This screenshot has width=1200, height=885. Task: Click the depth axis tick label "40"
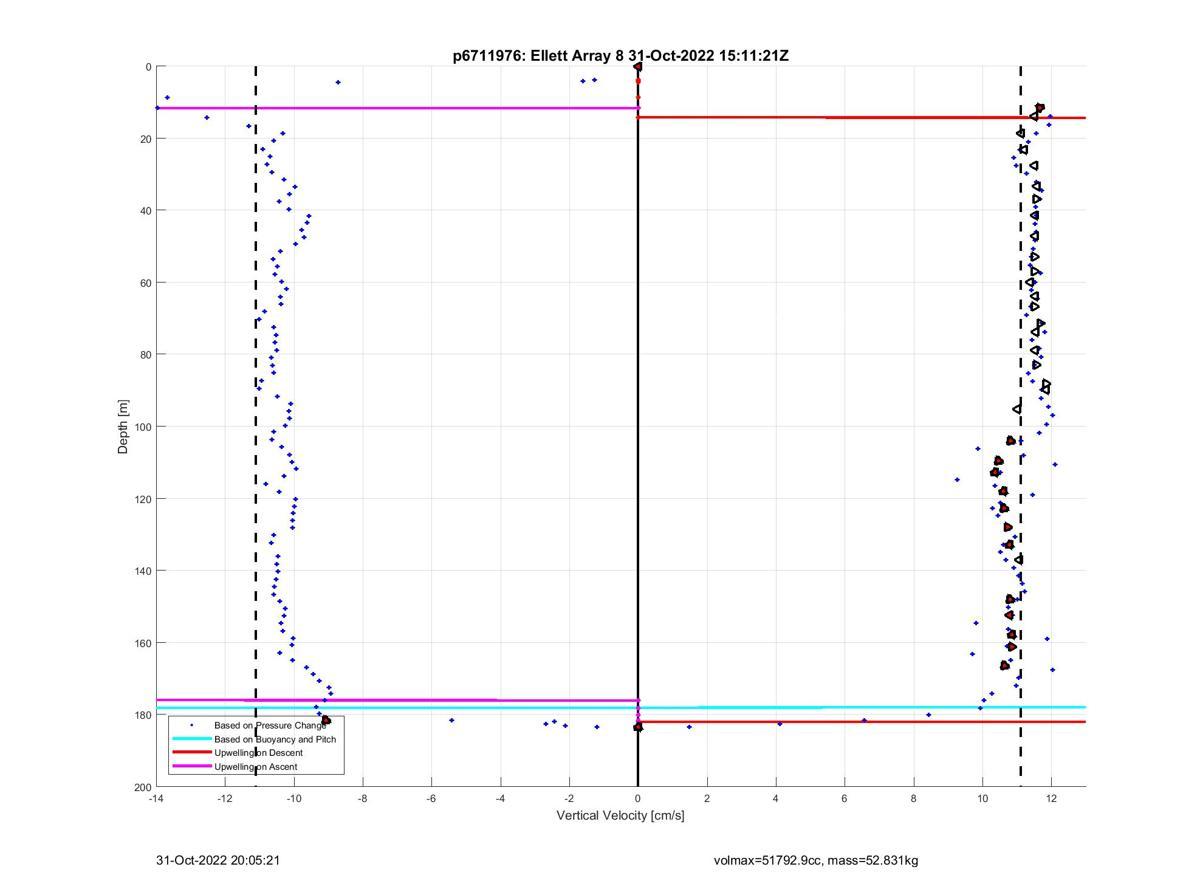click(x=146, y=211)
